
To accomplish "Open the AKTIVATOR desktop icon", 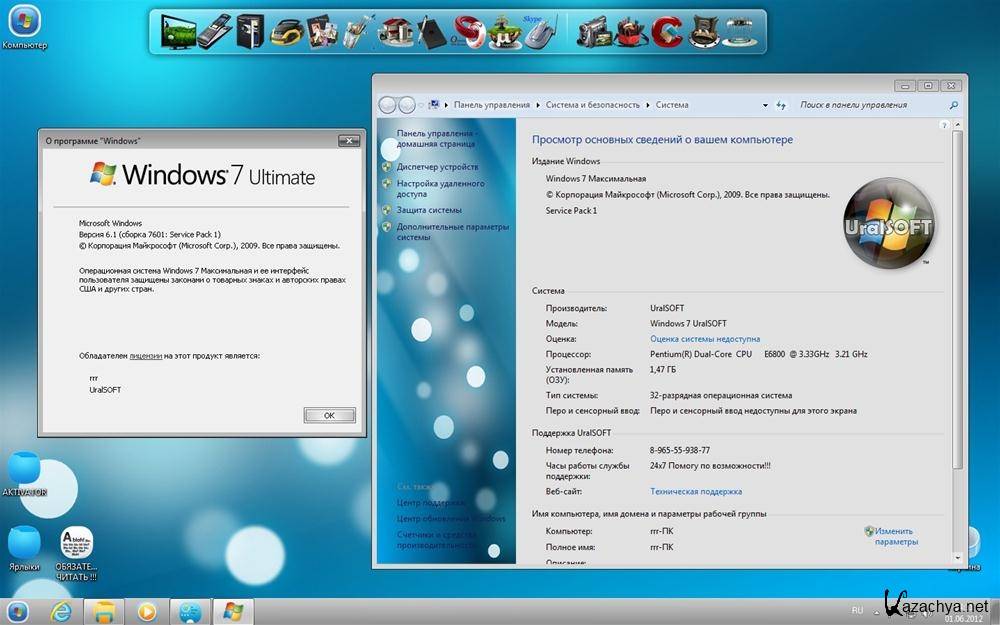I will tap(23, 470).
